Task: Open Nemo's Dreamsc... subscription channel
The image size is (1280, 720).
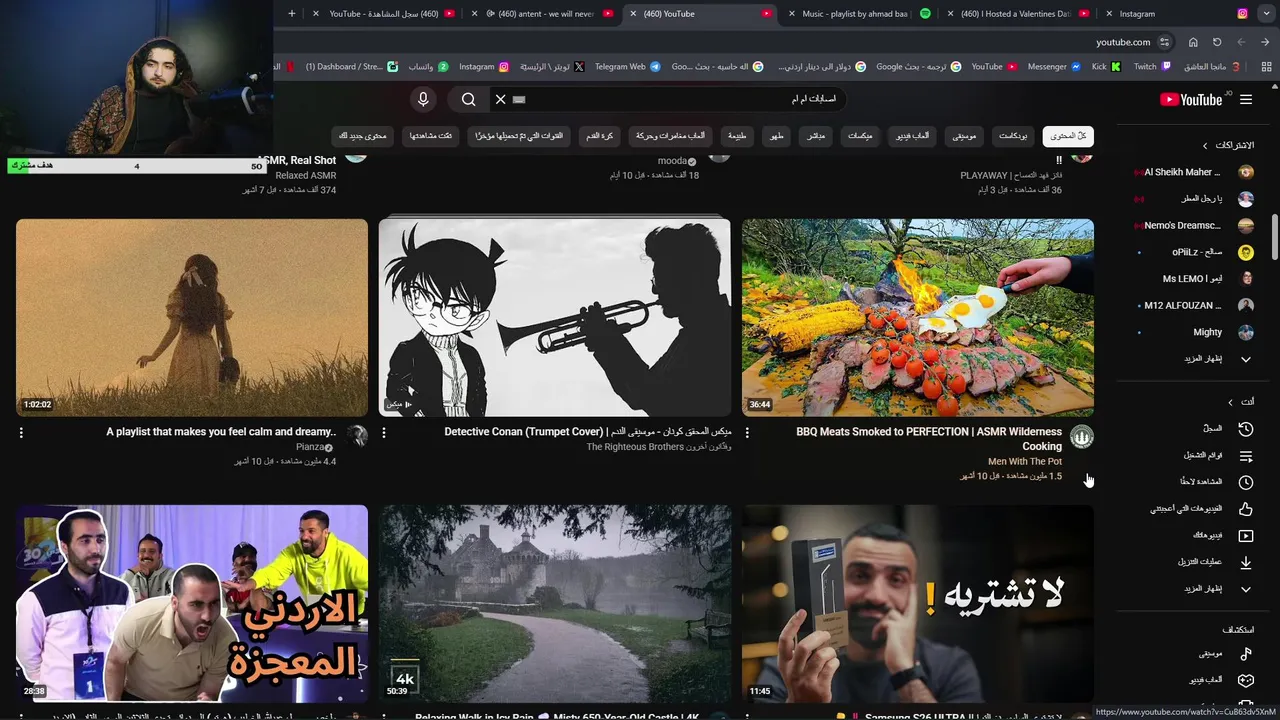Action: point(1192,225)
